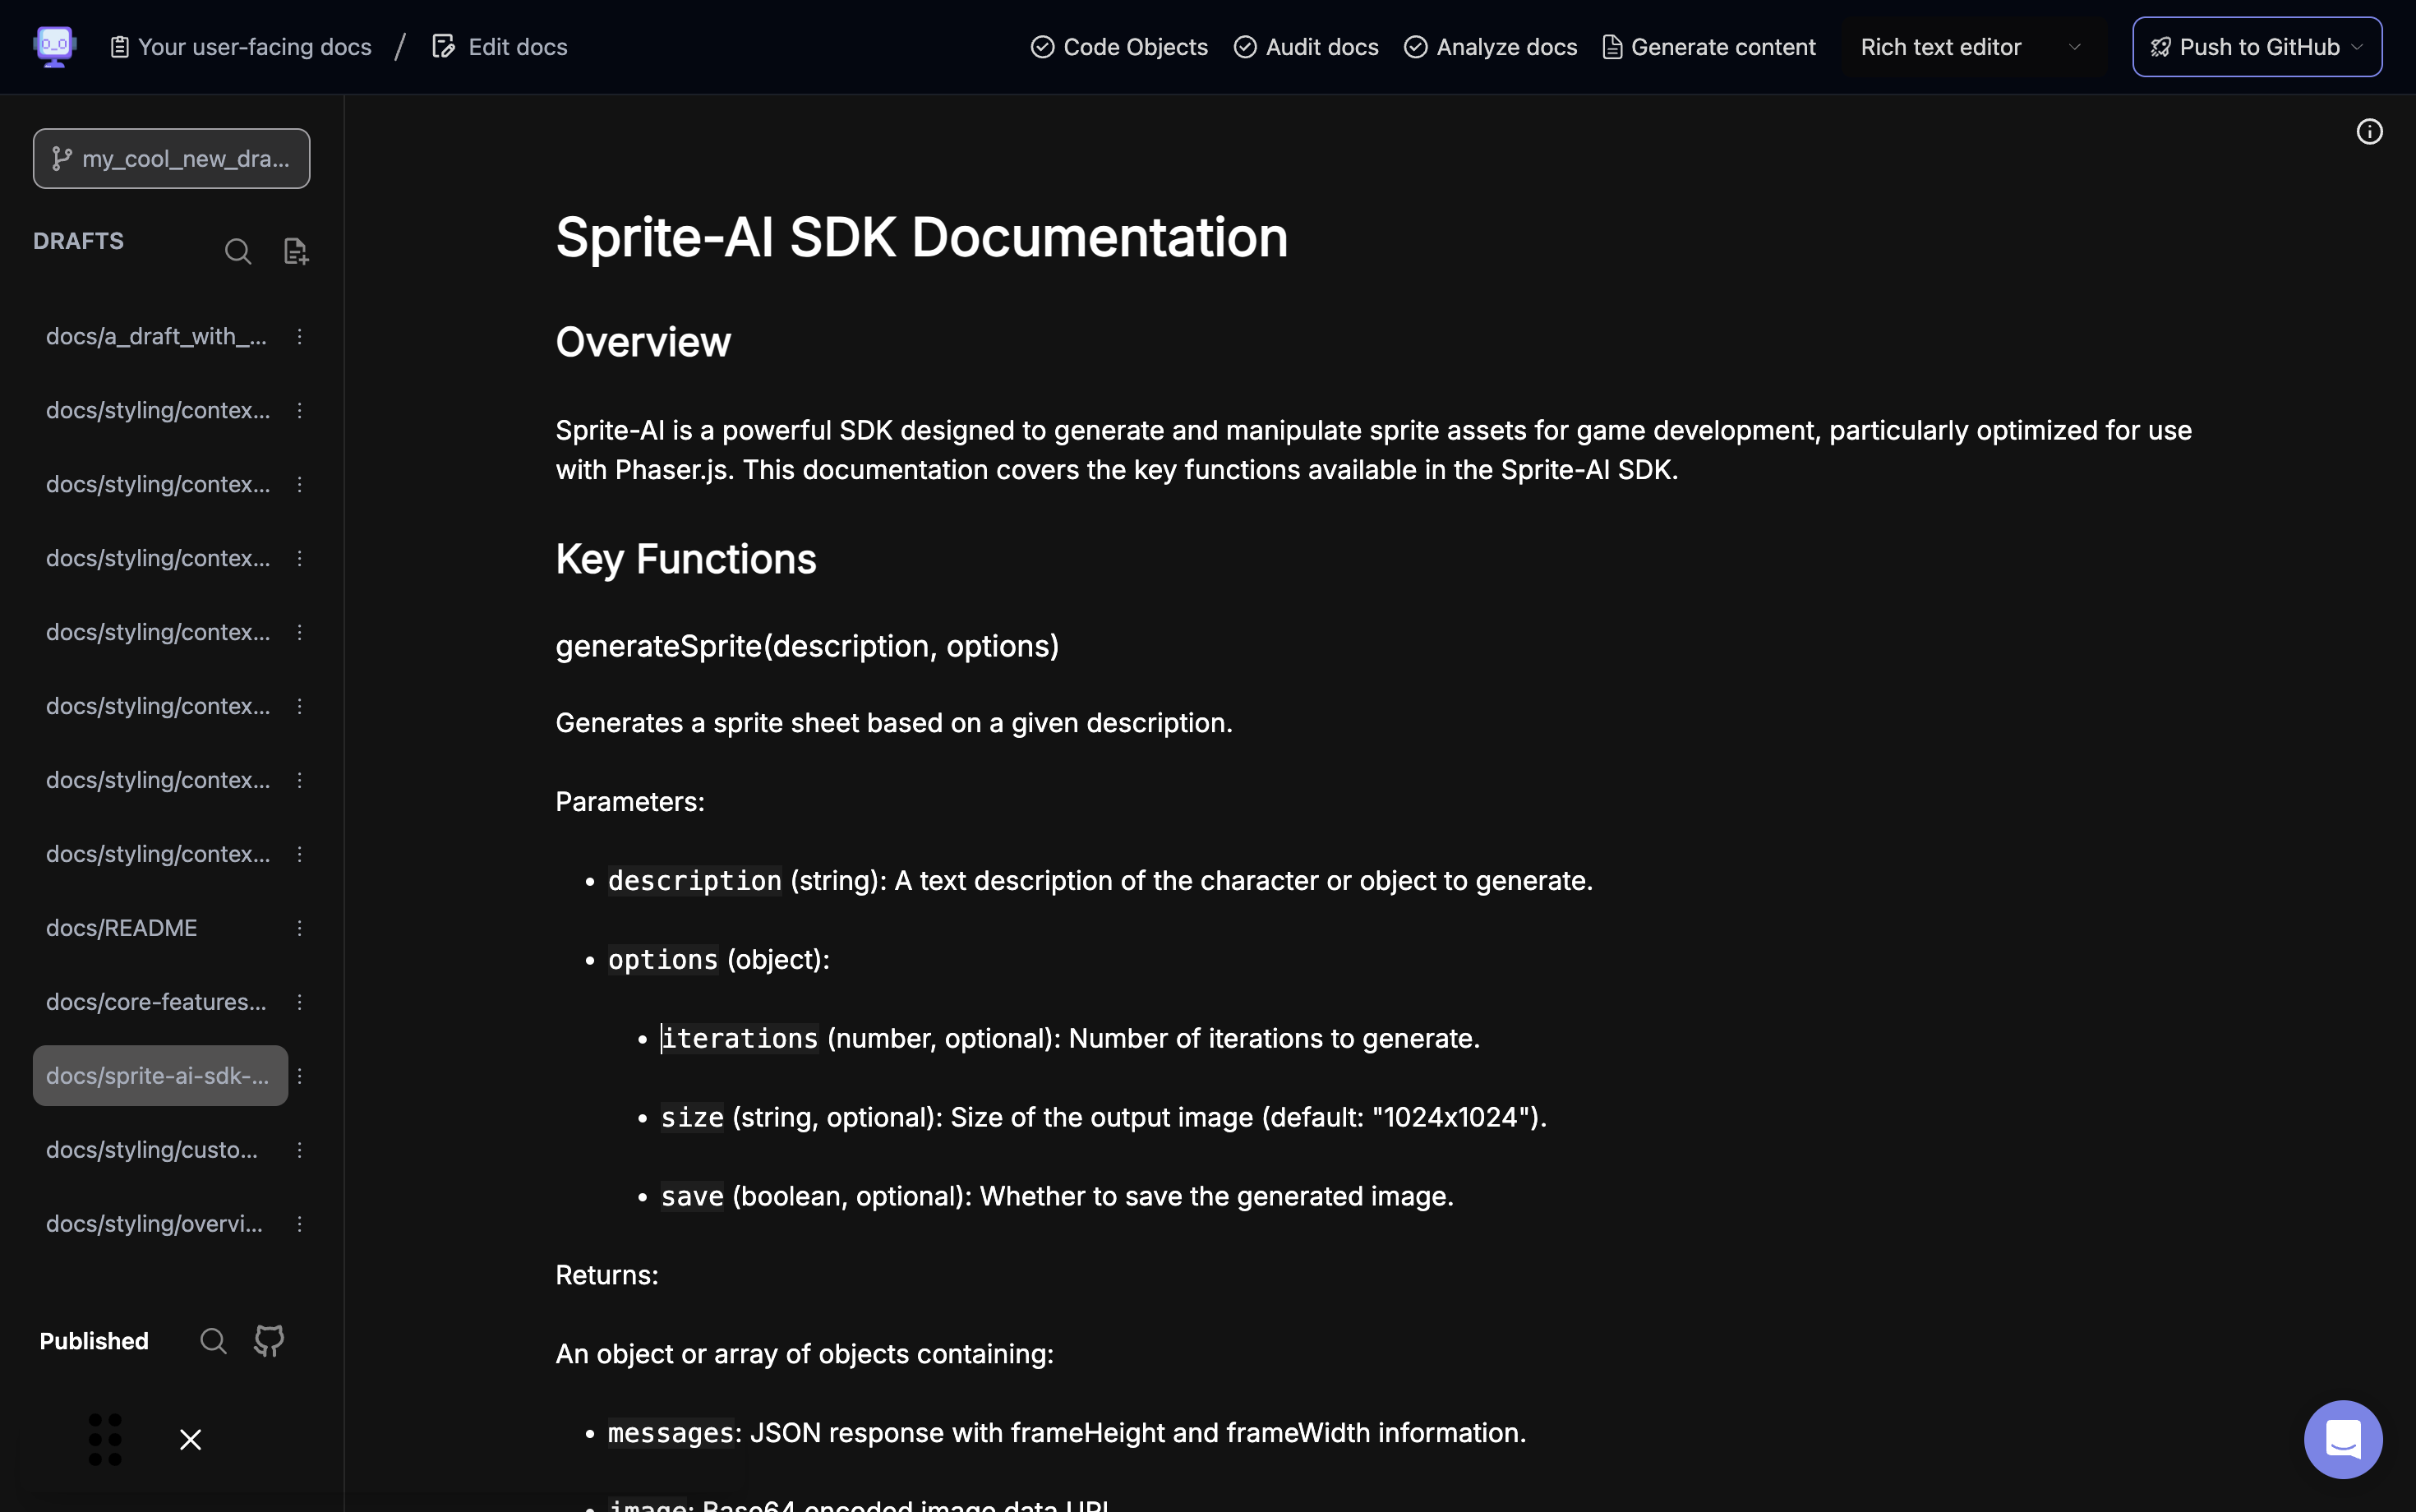The image size is (2416, 1512).
Task: Select docs/README draft
Action: [122, 927]
